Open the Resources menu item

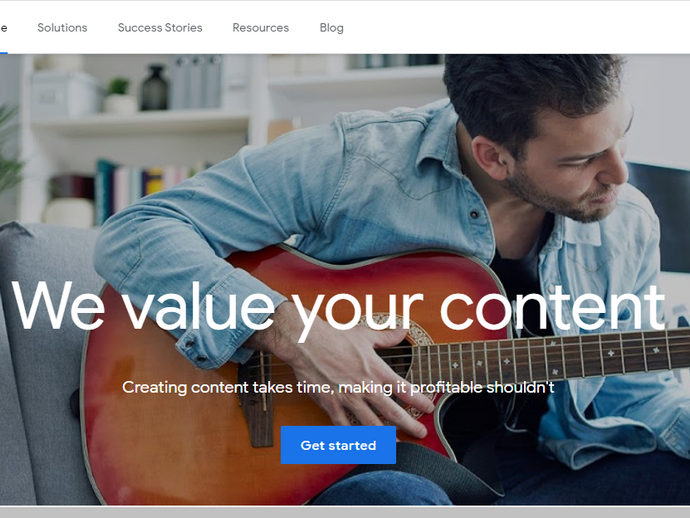coord(261,28)
